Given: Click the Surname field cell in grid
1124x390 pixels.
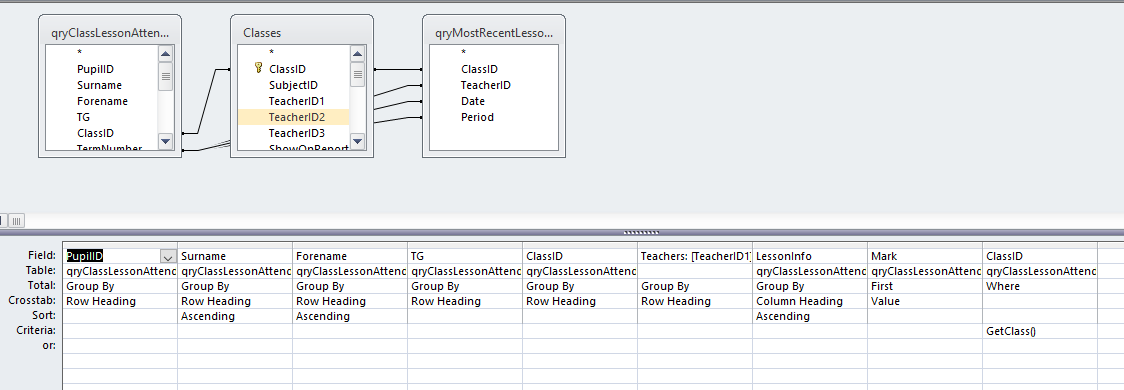Looking at the screenshot, I should pos(235,256).
